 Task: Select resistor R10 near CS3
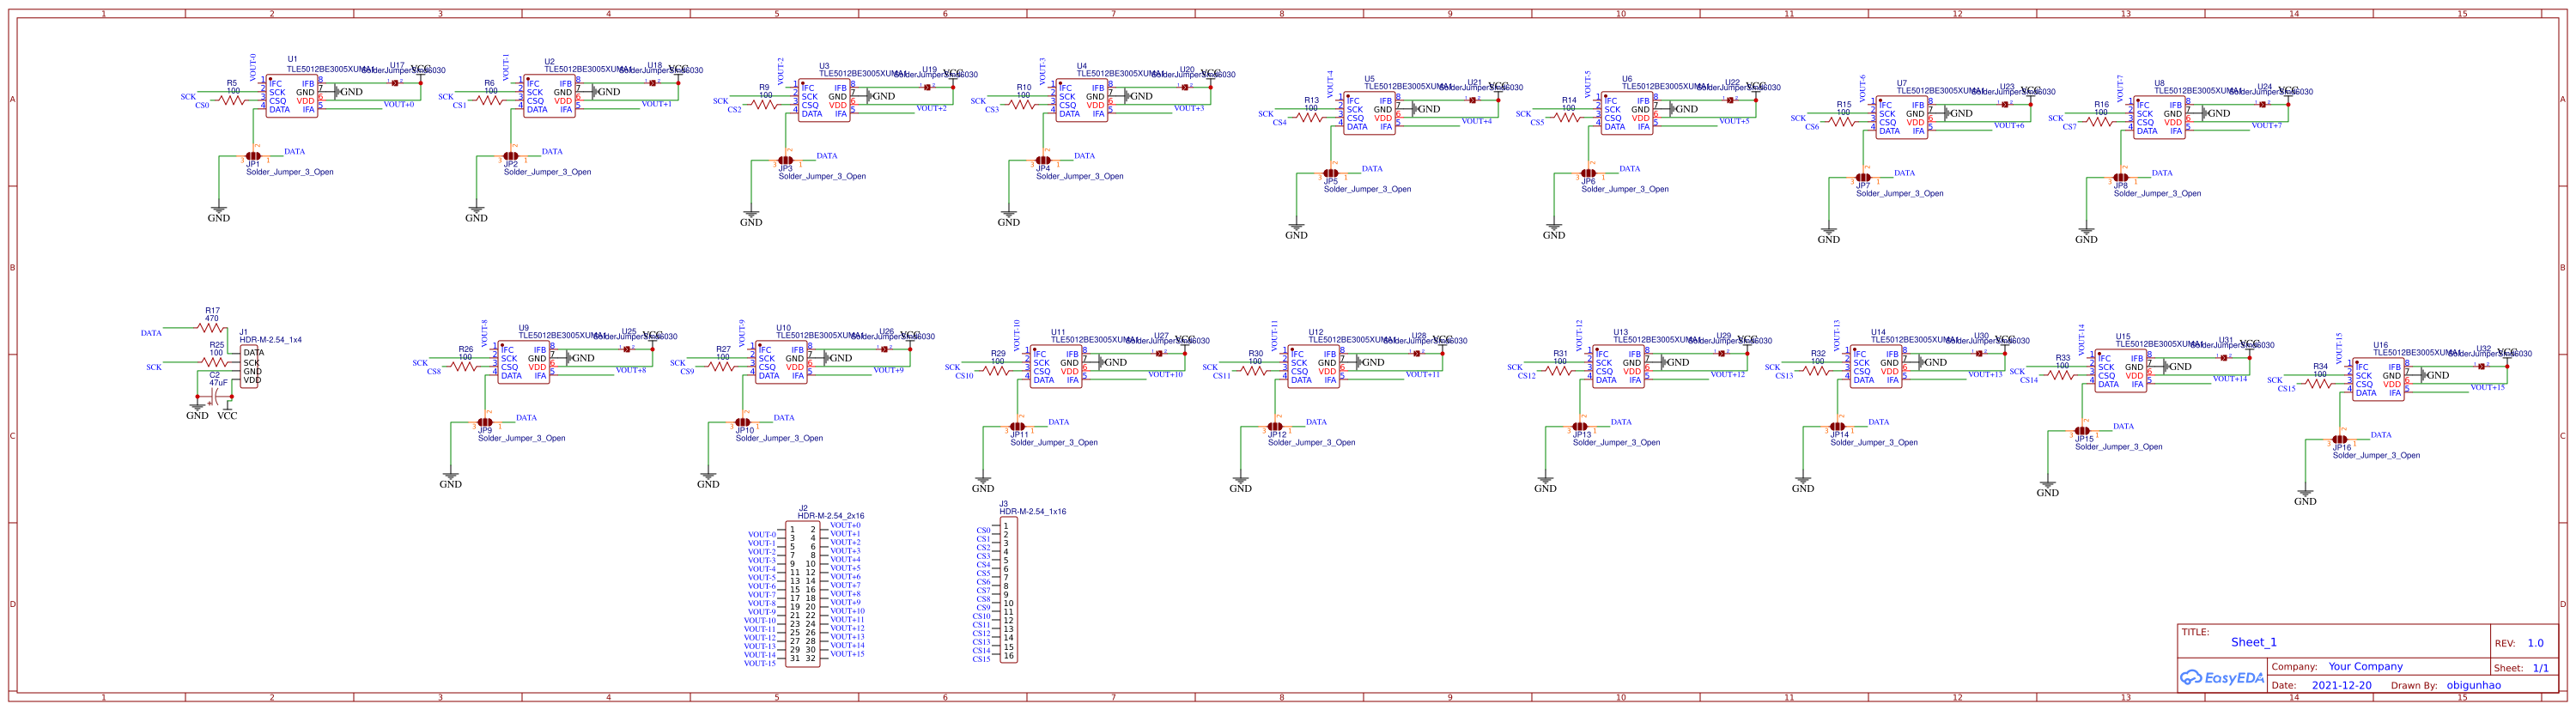click(1023, 104)
